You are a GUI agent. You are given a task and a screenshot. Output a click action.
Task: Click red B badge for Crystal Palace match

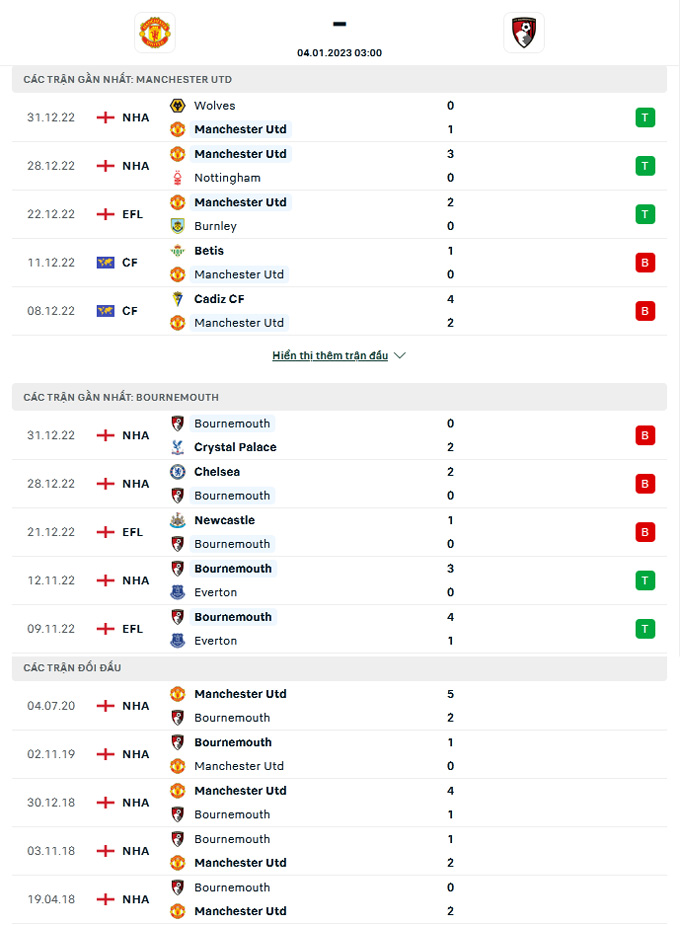(645, 435)
